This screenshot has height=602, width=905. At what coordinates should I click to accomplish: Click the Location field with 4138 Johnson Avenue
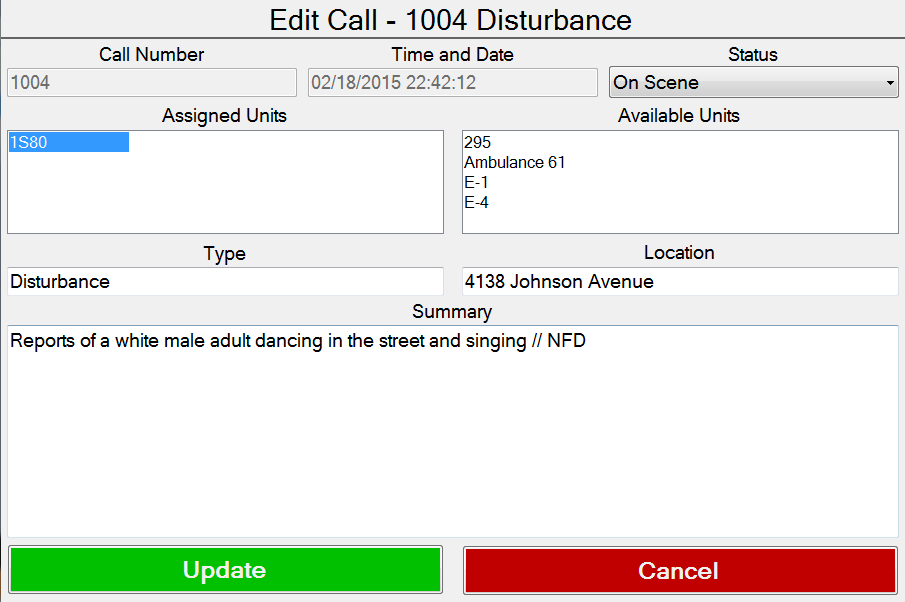coord(680,281)
